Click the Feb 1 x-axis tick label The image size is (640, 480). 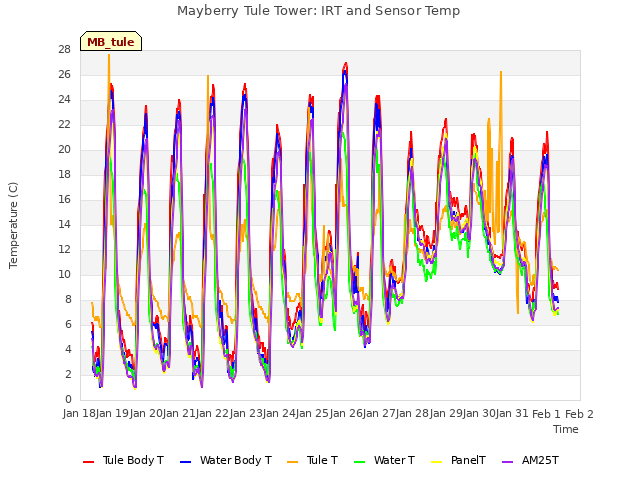(x=547, y=414)
